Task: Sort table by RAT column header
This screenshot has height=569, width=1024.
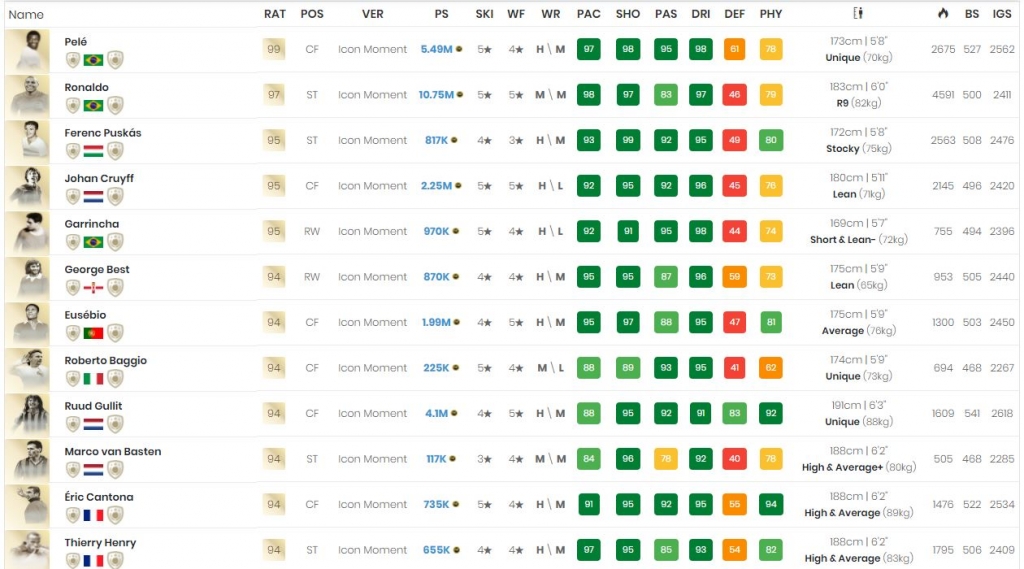Action: pyautogui.click(x=274, y=14)
